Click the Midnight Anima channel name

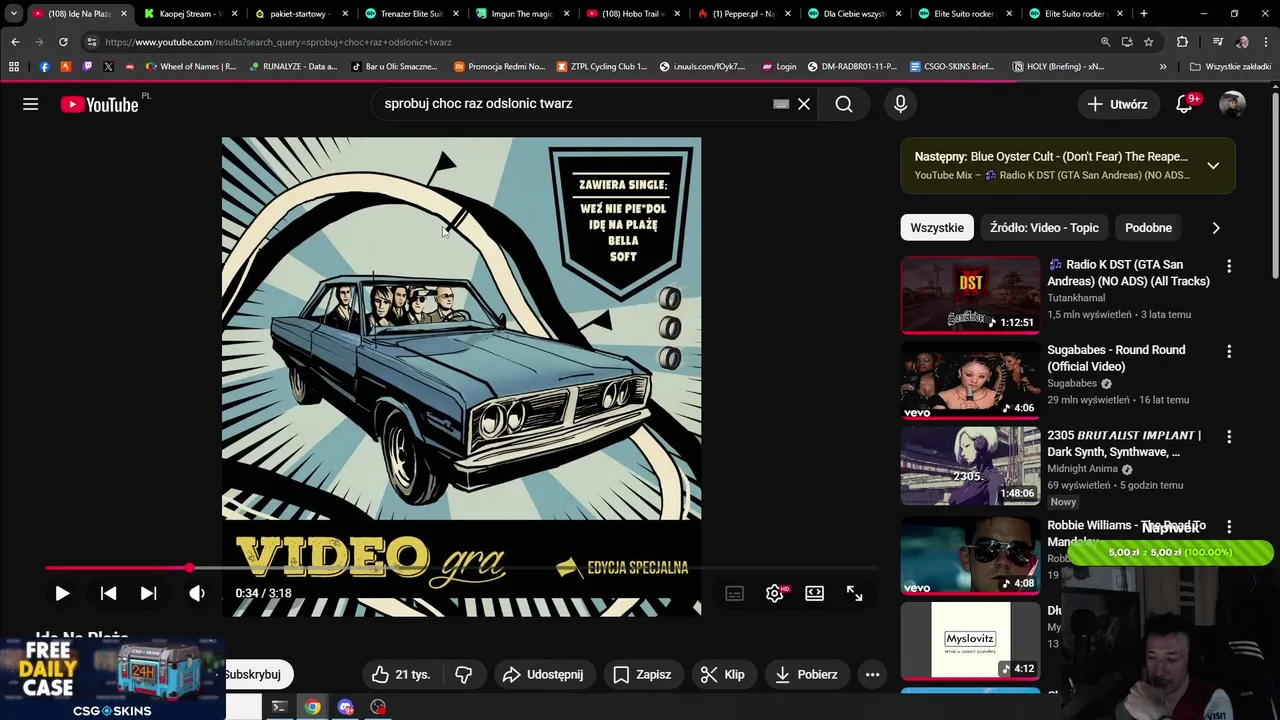click(1082, 469)
